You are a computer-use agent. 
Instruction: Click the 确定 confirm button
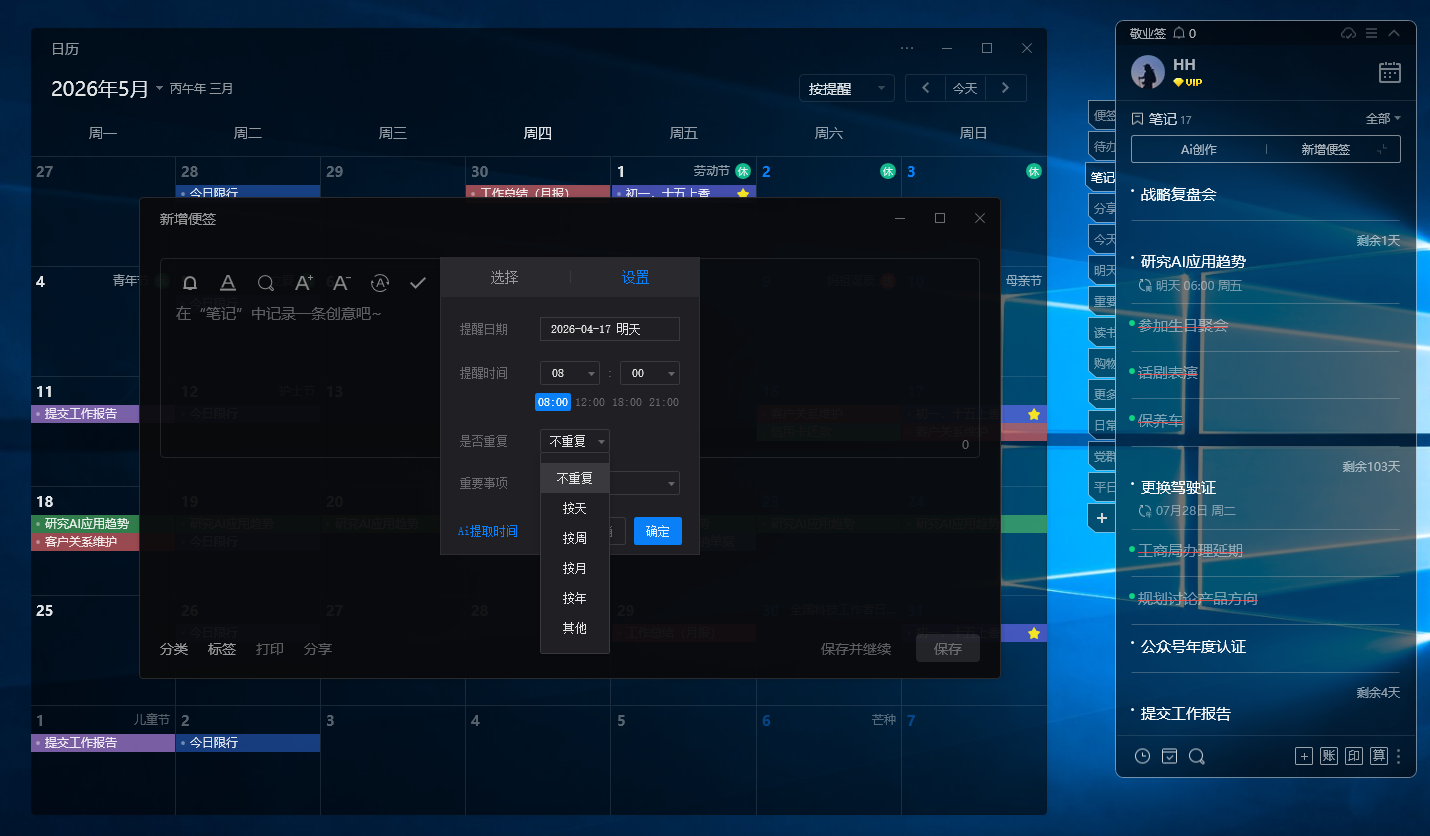pos(658,531)
